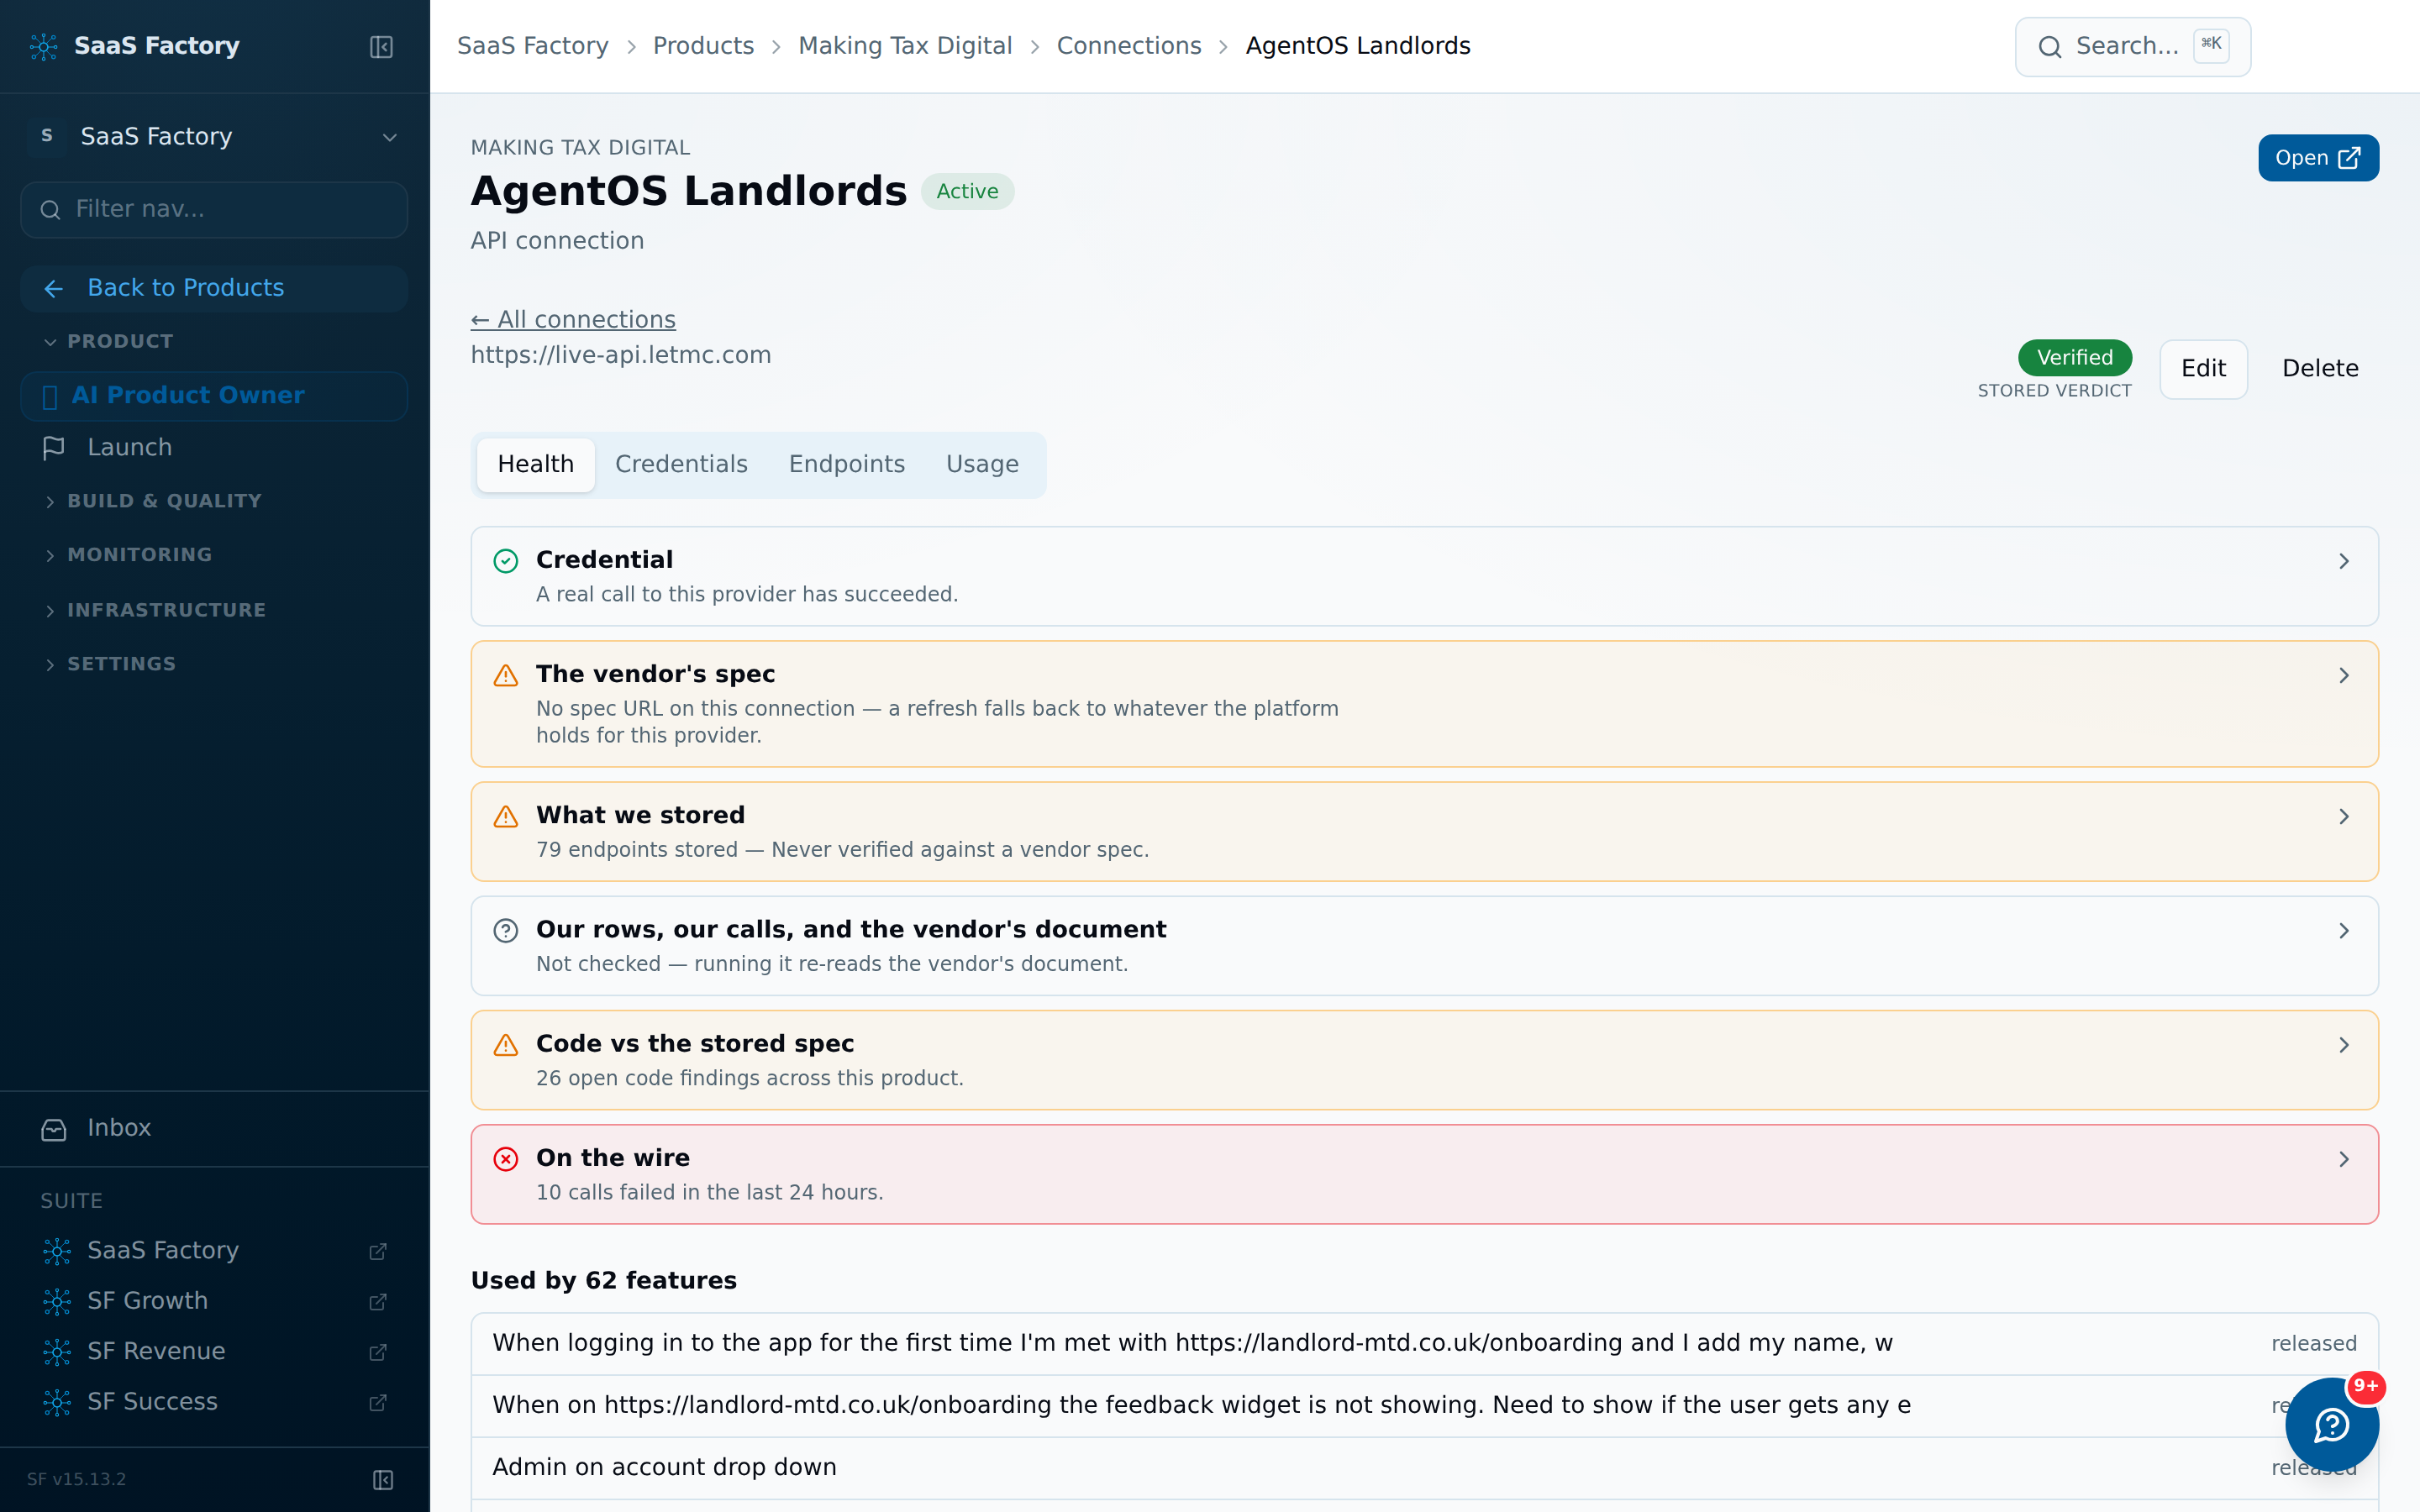Screen dimensions: 2420x1512
Task: Click red error icon on On the wire
Action: point(506,1158)
